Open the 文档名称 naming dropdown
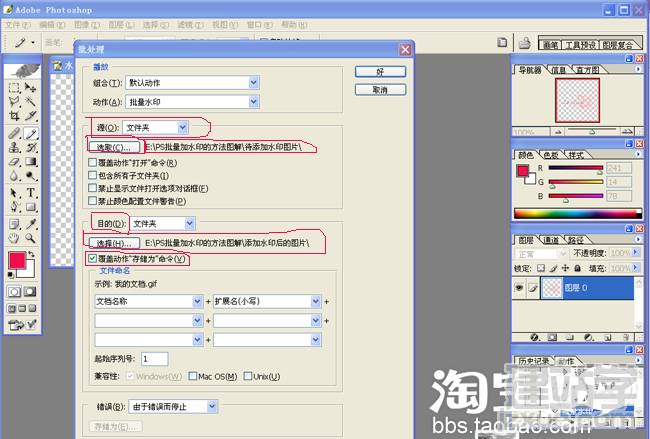Image resolution: width=650 pixels, height=439 pixels. coord(197,301)
